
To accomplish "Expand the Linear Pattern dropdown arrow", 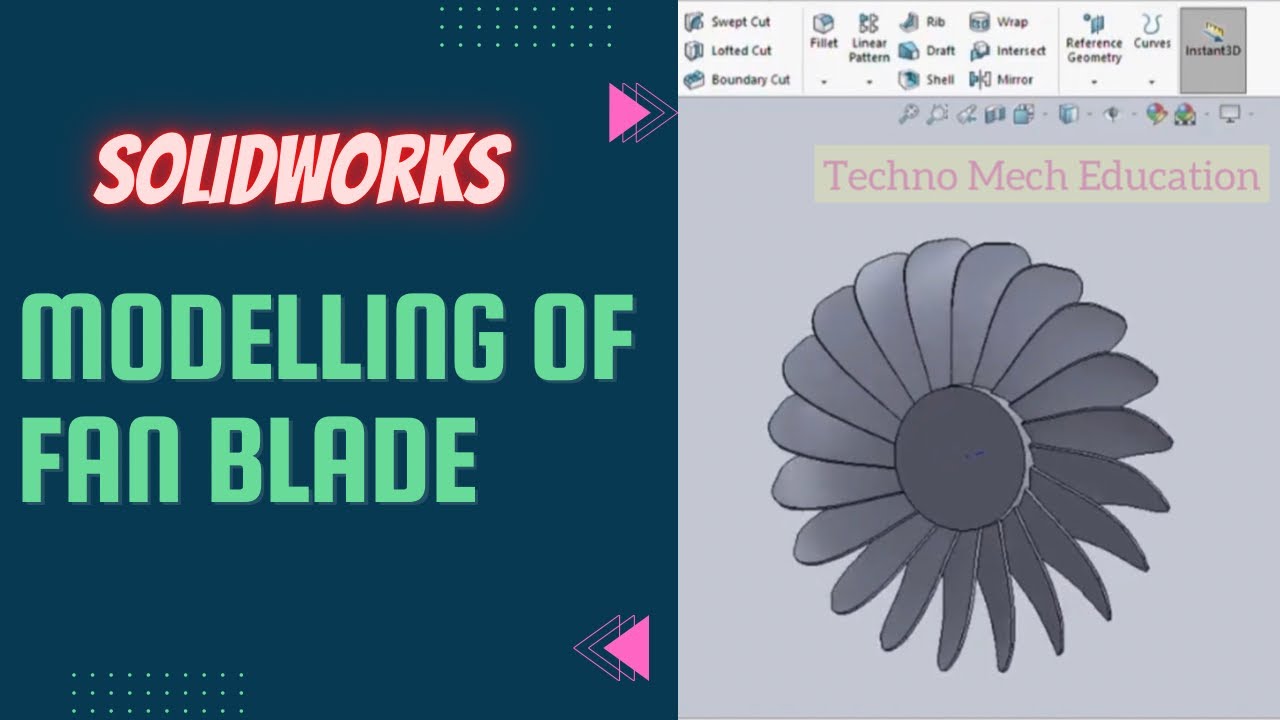I will click(869, 82).
